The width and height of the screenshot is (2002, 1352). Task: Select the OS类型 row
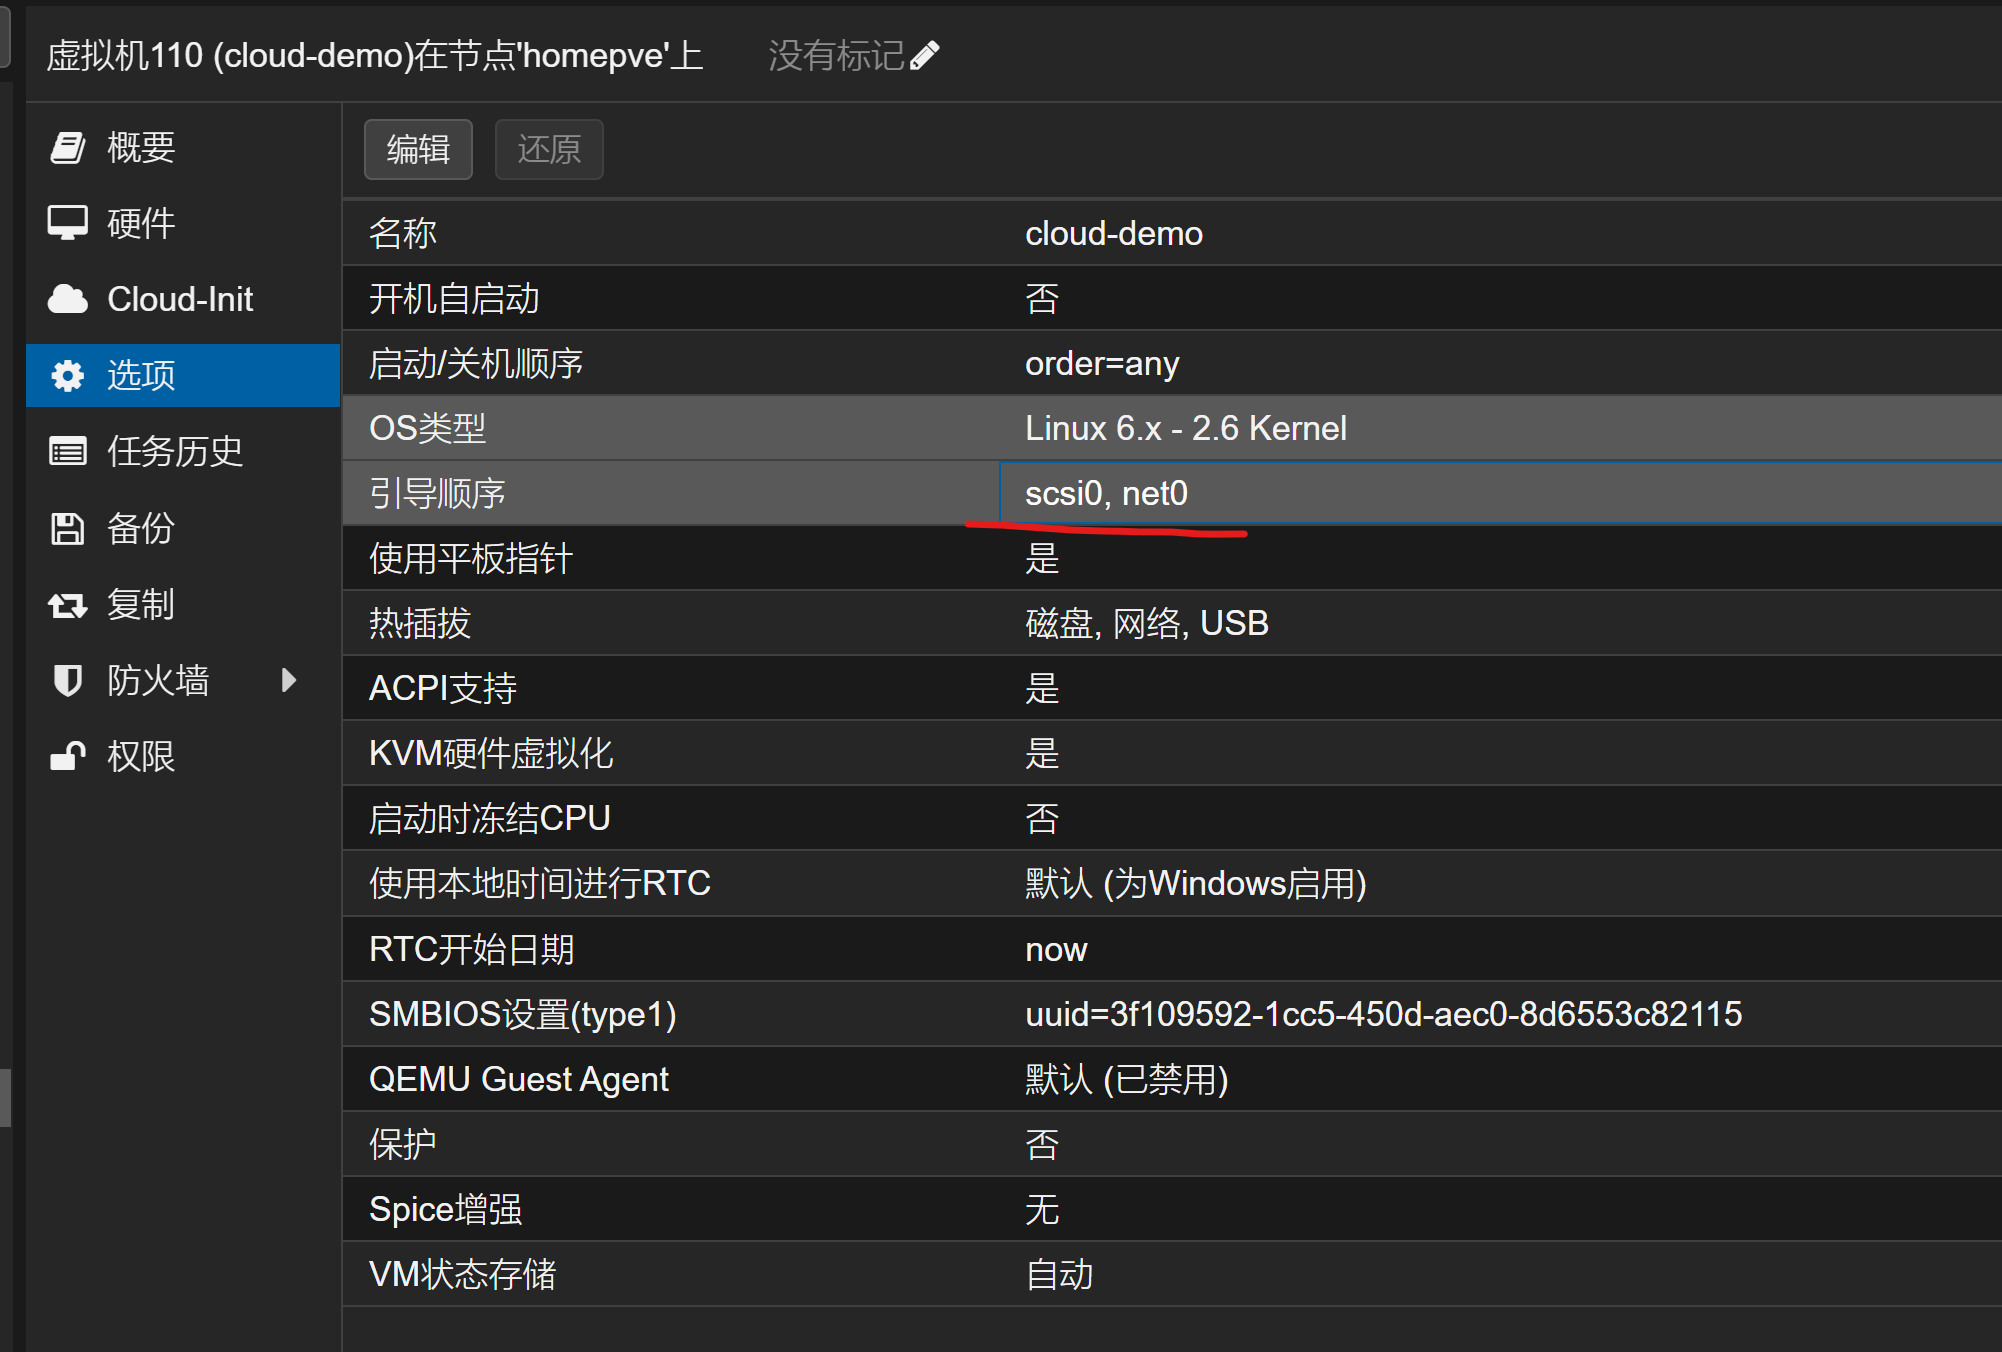[x=1170, y=428]
